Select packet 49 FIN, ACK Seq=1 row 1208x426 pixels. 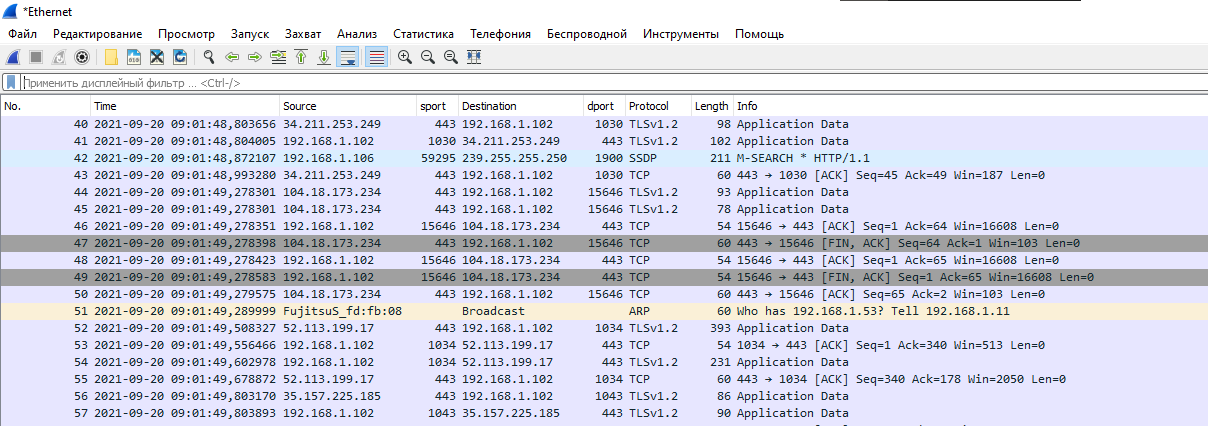(x=604, y=277)
